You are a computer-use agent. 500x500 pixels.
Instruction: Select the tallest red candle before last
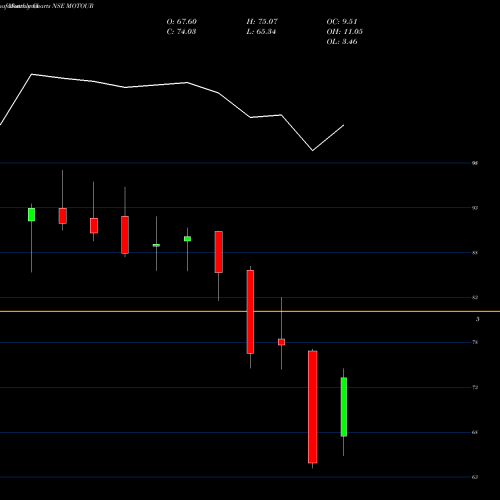313,407
